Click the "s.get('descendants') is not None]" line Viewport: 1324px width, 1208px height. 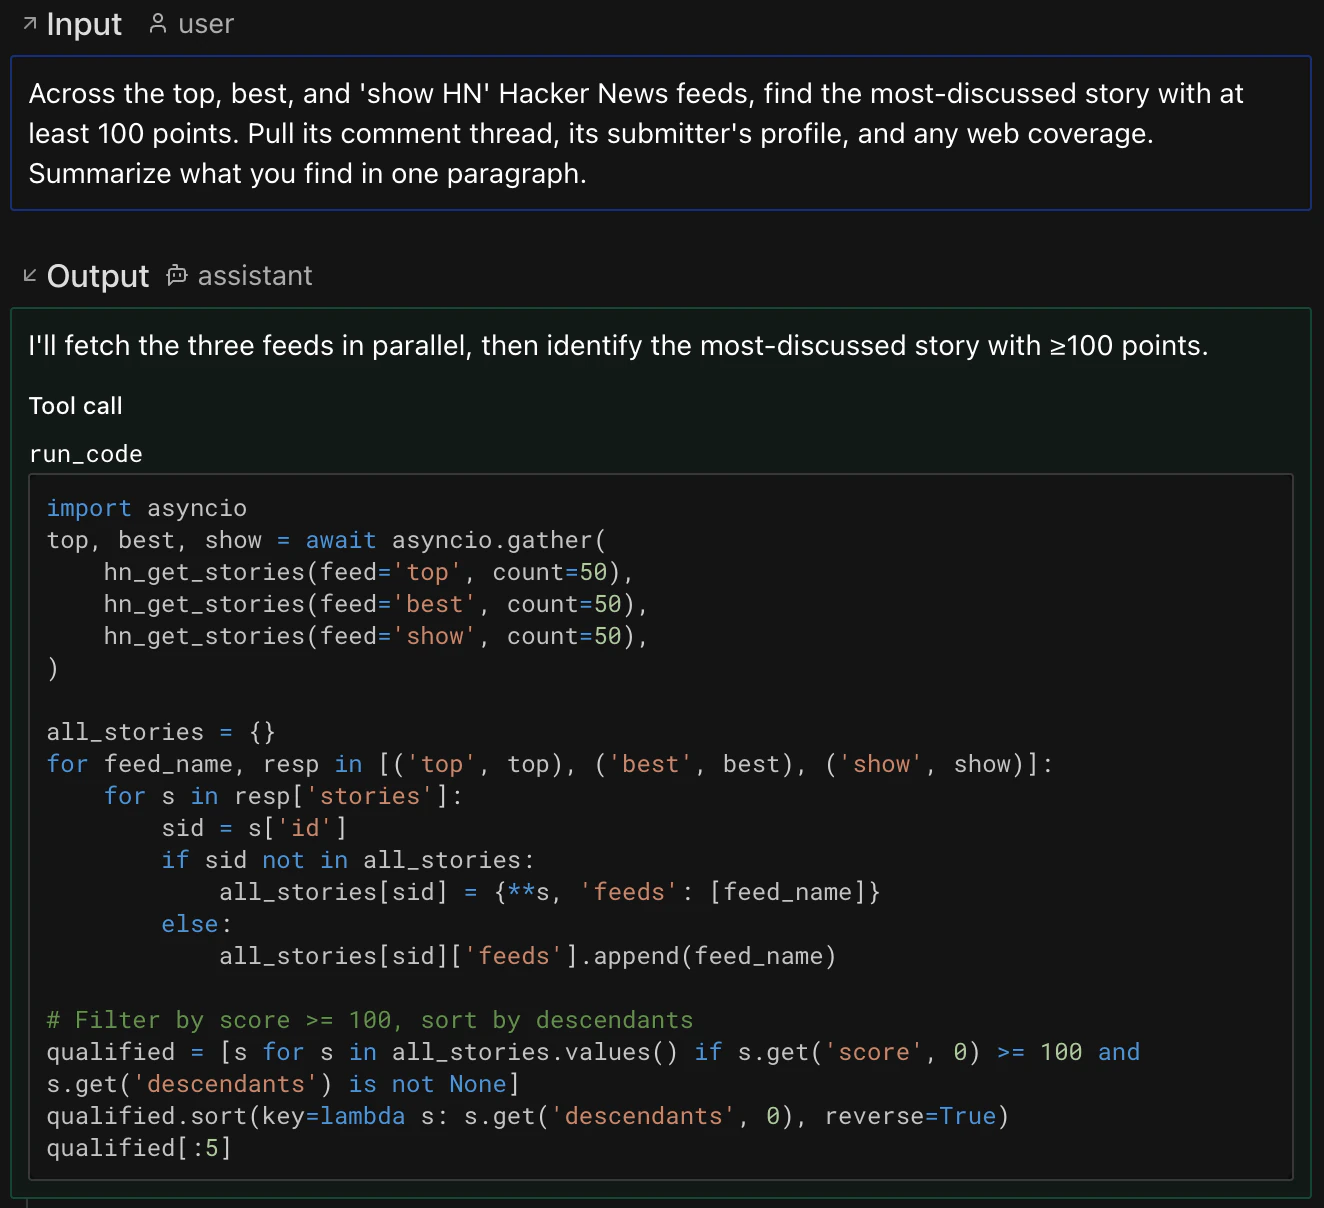tap(283, 1084)
